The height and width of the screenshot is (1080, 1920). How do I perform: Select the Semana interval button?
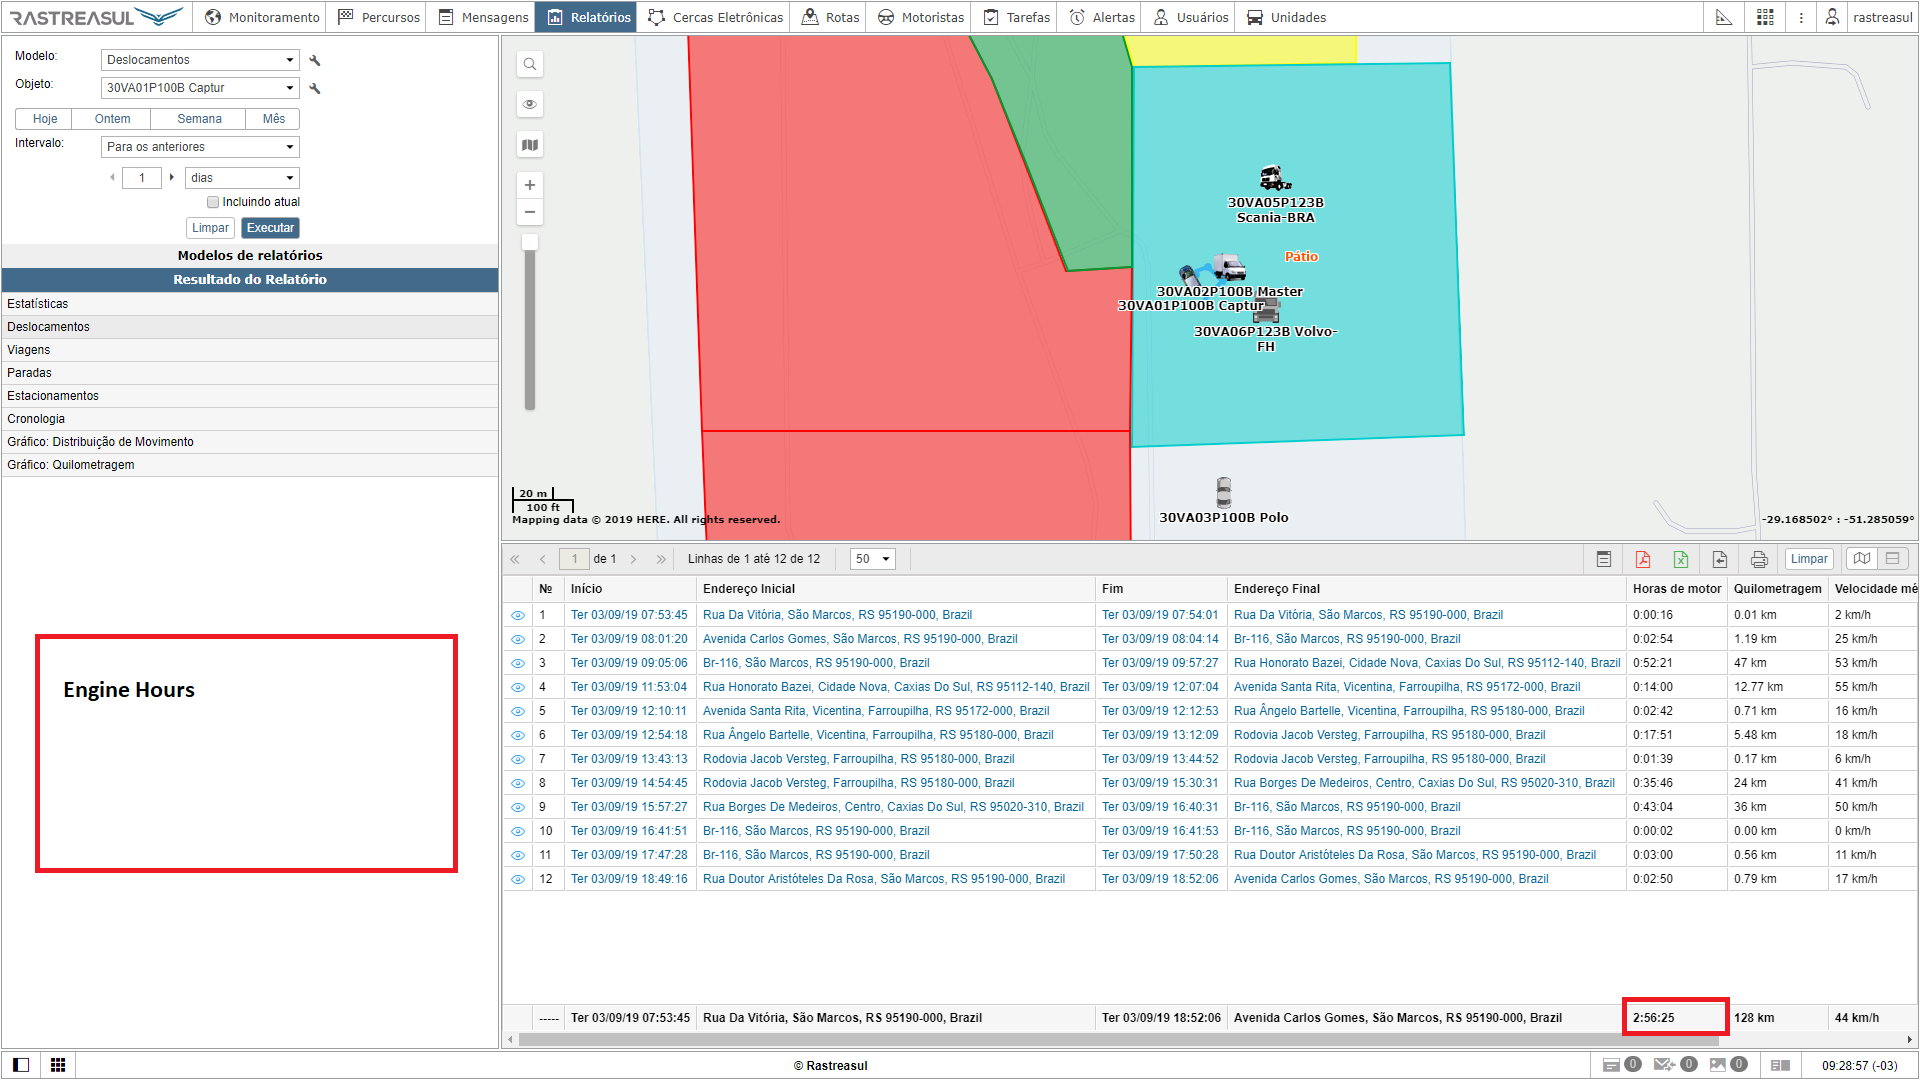[x=199, y=119]
